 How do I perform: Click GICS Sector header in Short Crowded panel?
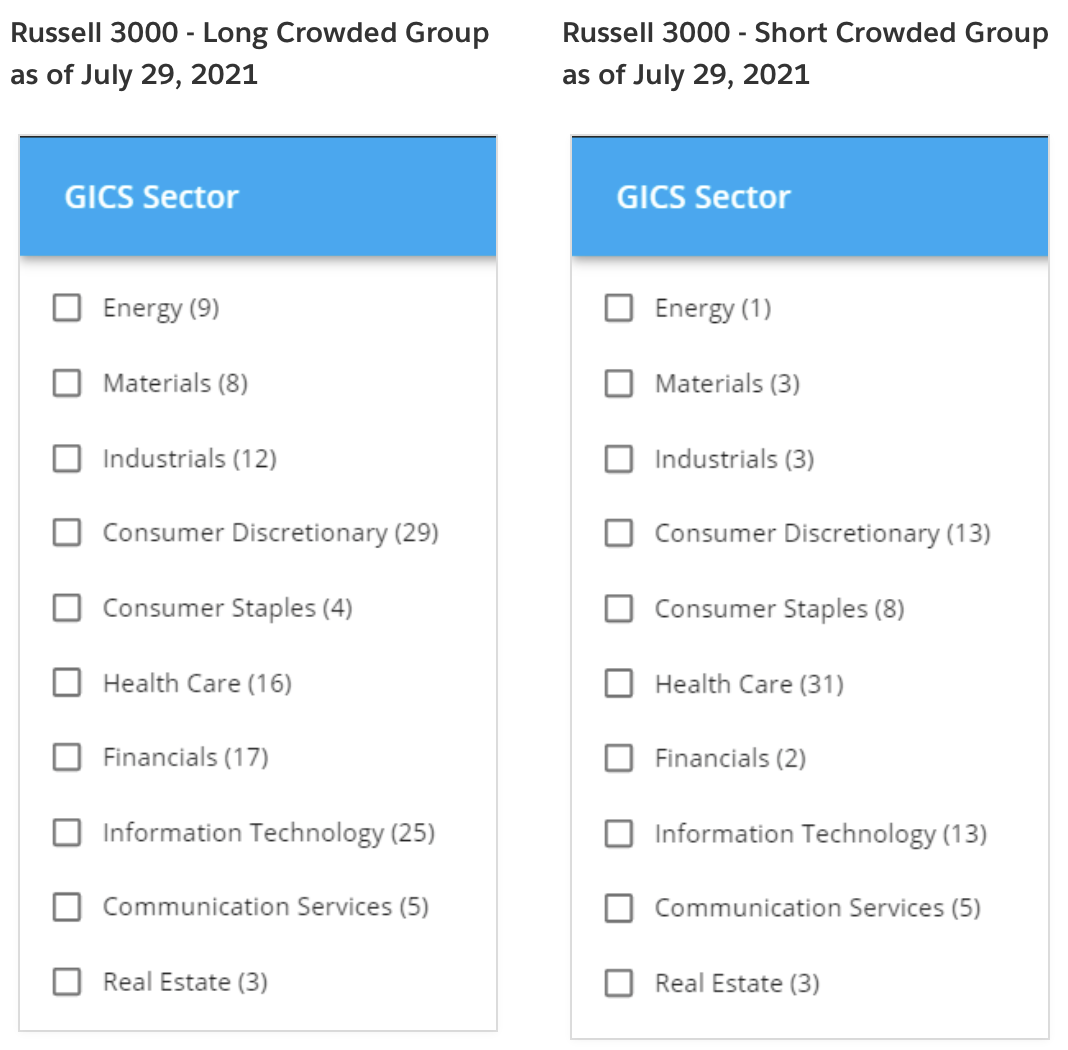tap(703, 197)
